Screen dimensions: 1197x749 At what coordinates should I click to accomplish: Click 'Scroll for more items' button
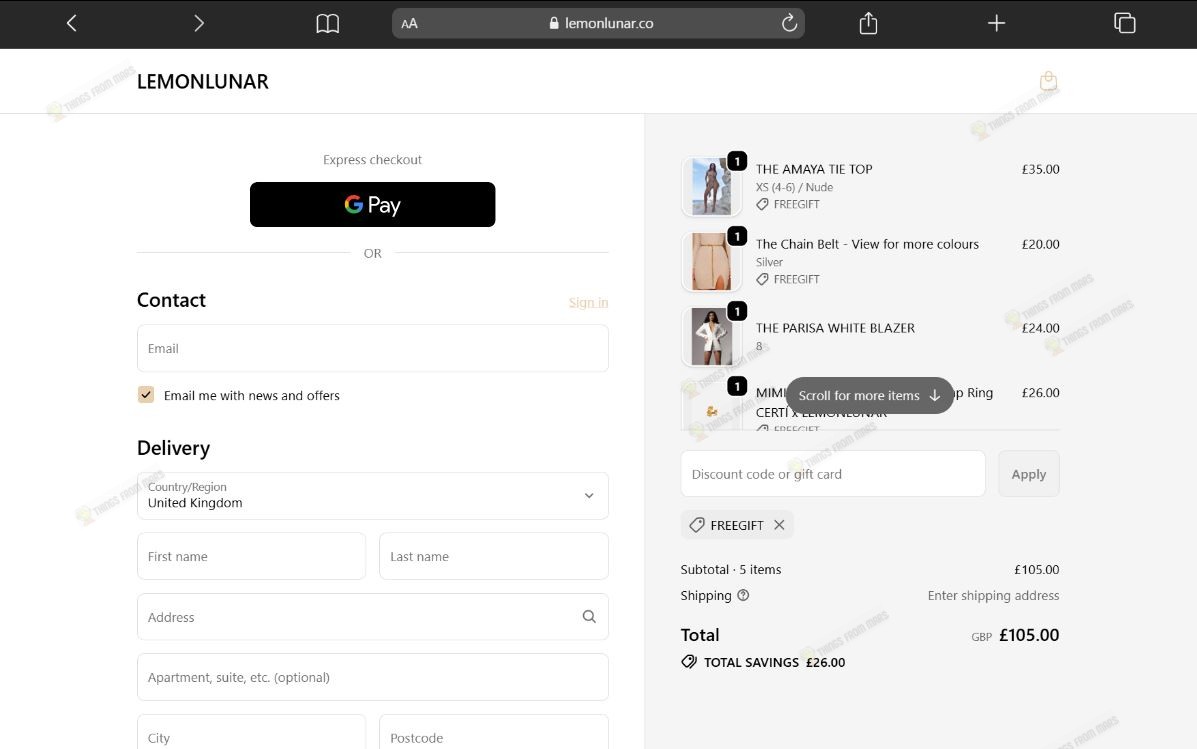[x=870, y=395]
